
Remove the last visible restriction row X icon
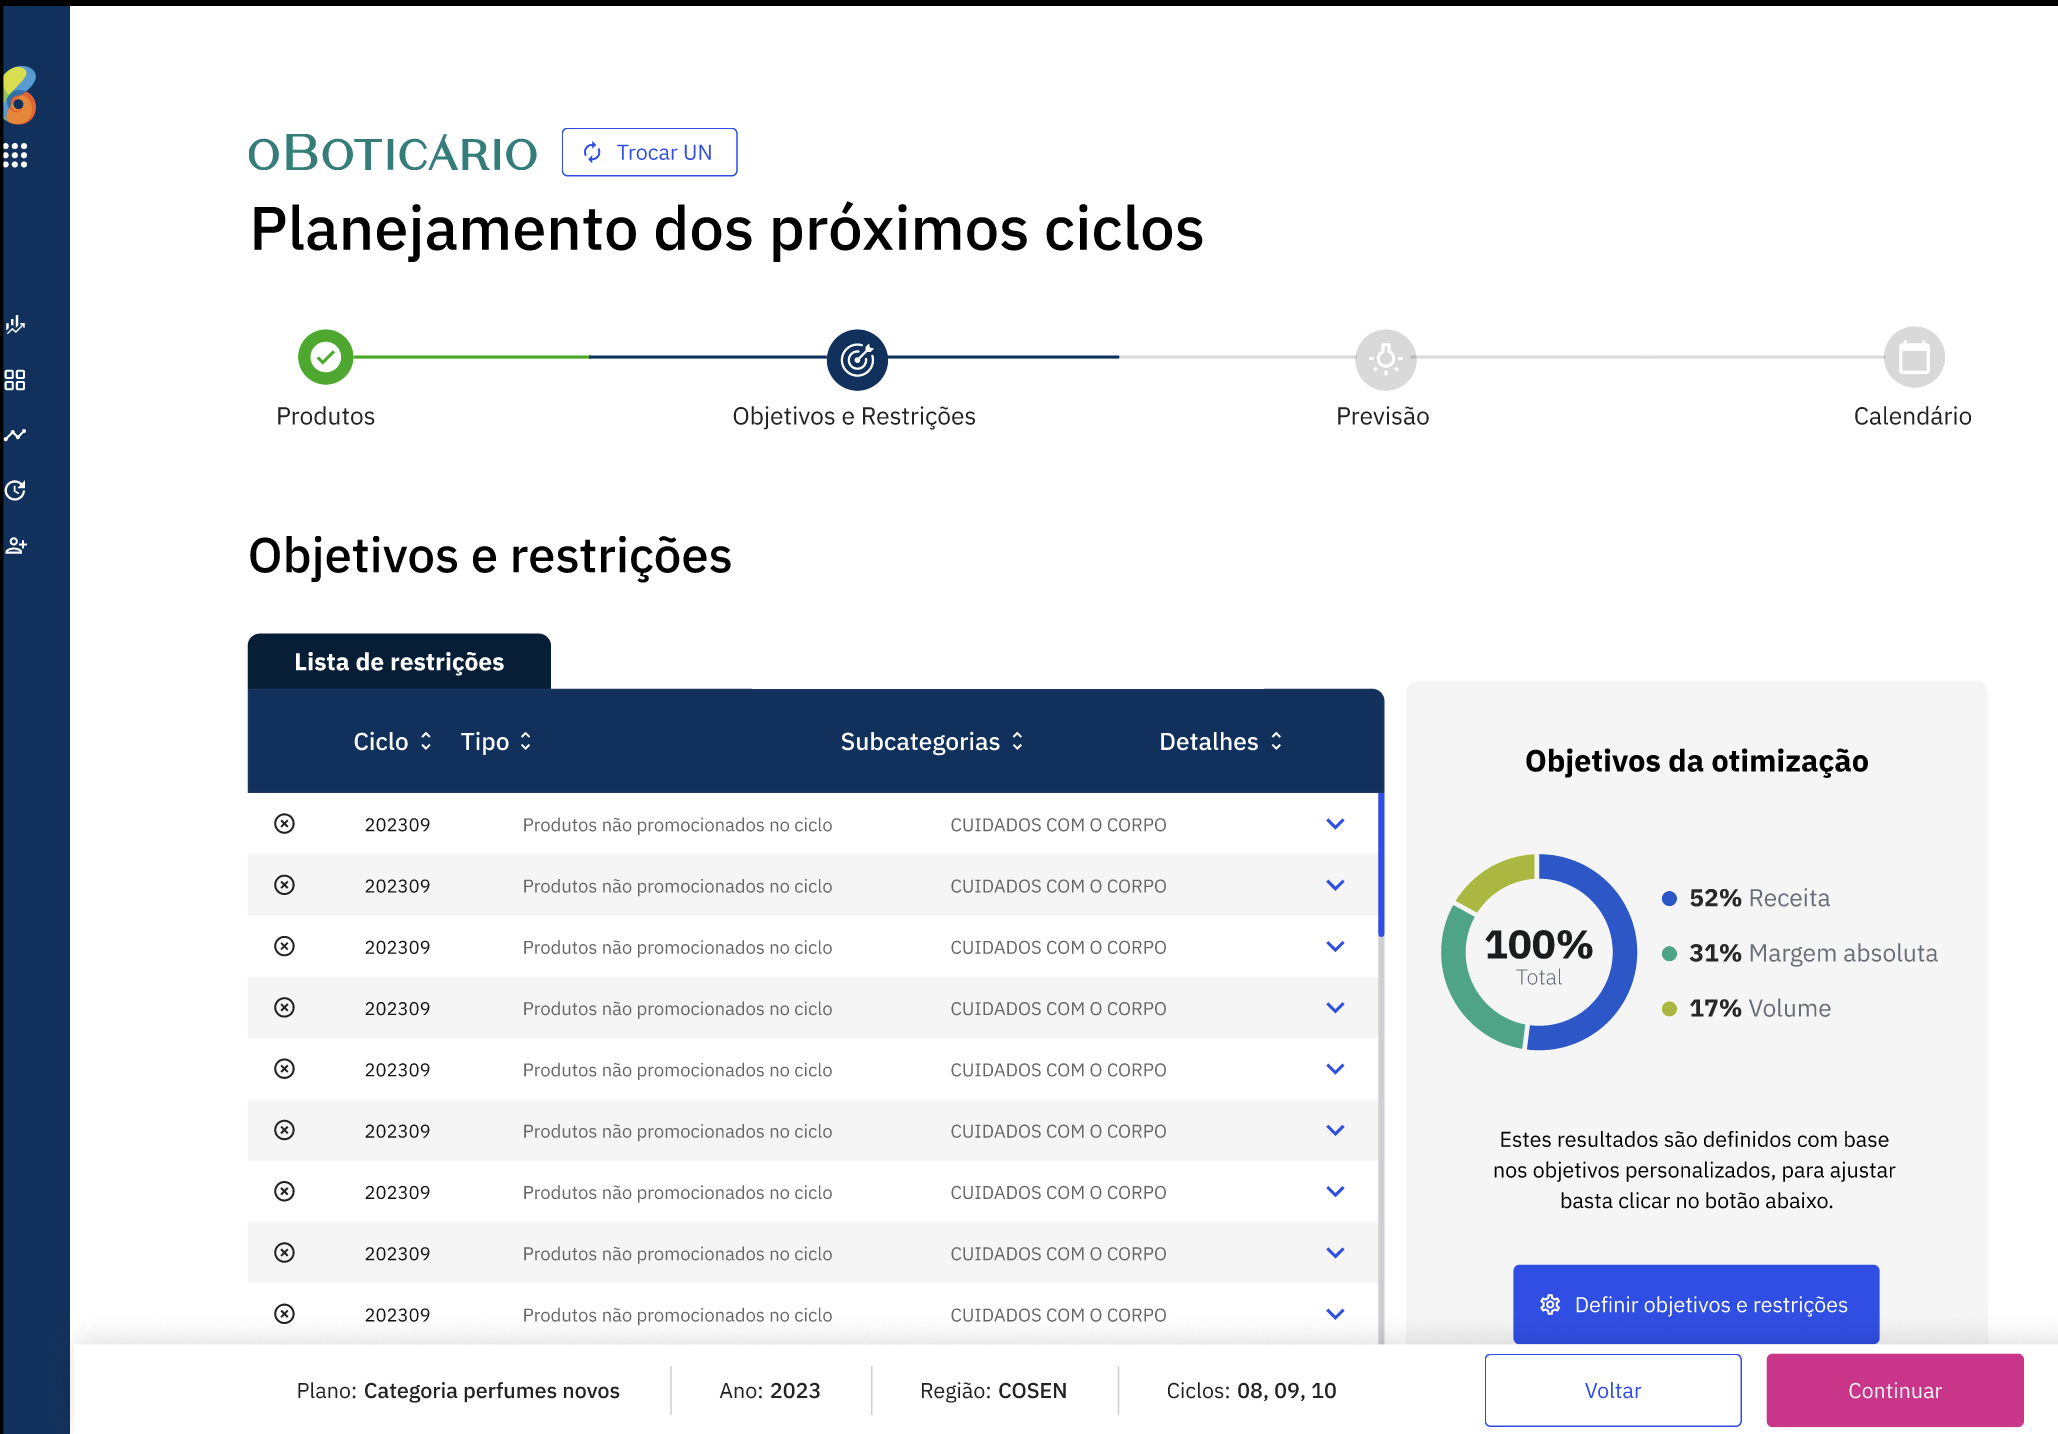coord(285,1314)
